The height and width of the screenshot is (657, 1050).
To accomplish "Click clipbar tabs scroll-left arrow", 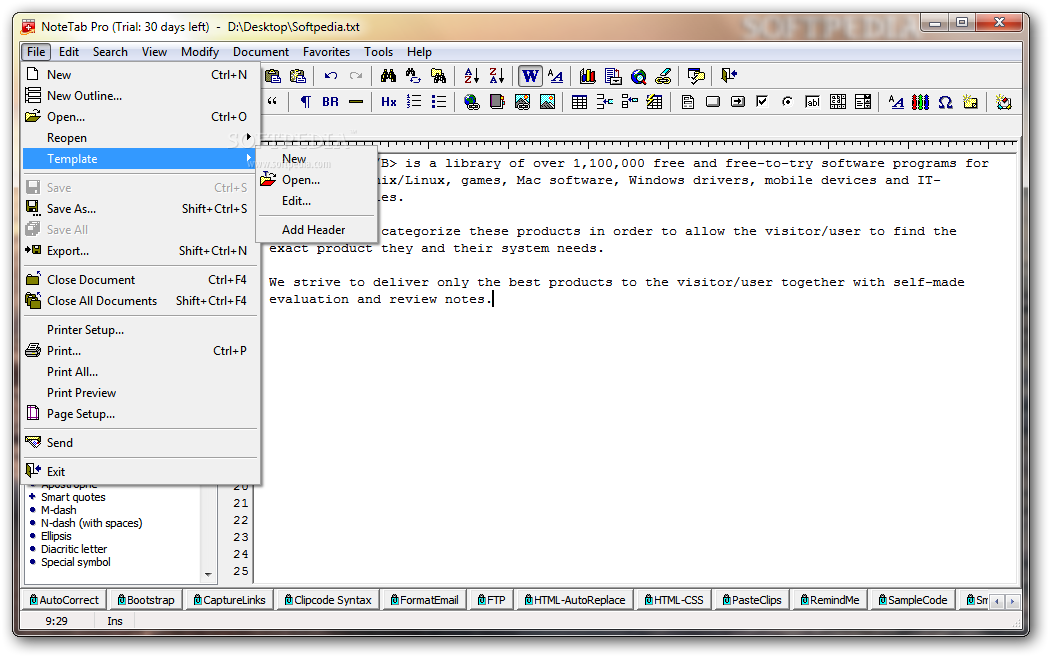I will coord(997,601).
